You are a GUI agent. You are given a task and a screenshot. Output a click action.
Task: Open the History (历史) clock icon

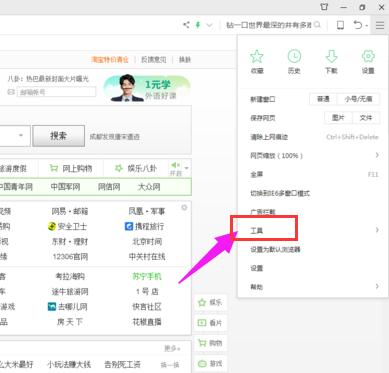[x=294, y=57]
